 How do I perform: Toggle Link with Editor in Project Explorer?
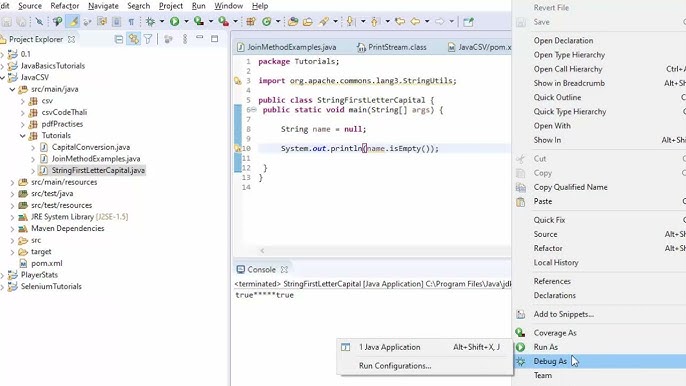pyautogui.click(x=133, y=39)
